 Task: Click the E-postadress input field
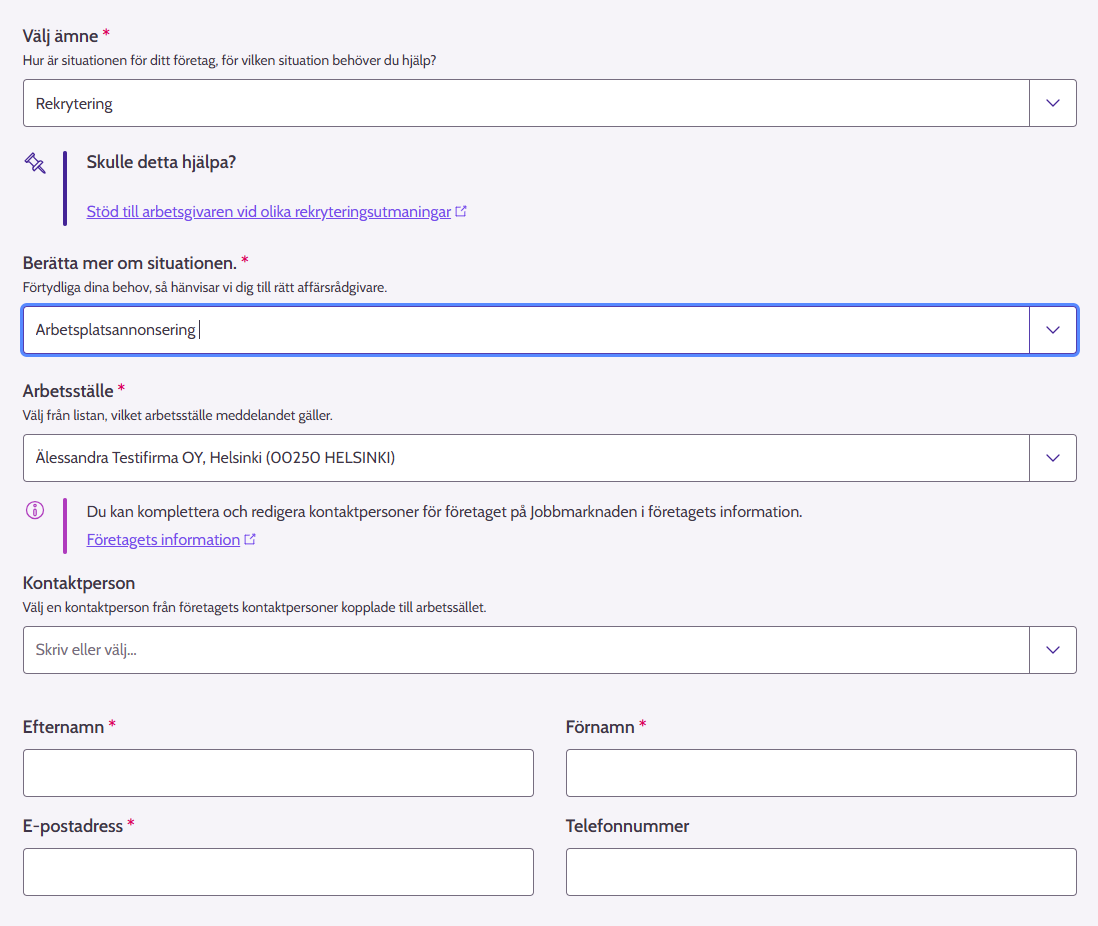pyautogui.click(x=278, y=872)
